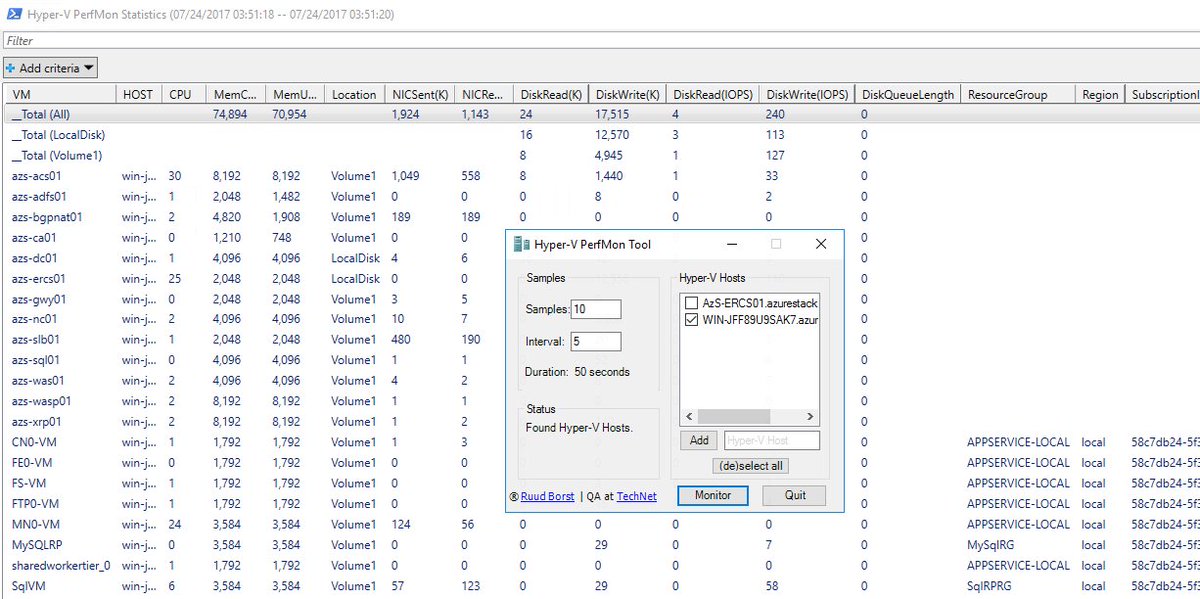This screenshot has height=599, width=1200.
Task: Select the azs-gwy01 VM row
Action: 600,298
